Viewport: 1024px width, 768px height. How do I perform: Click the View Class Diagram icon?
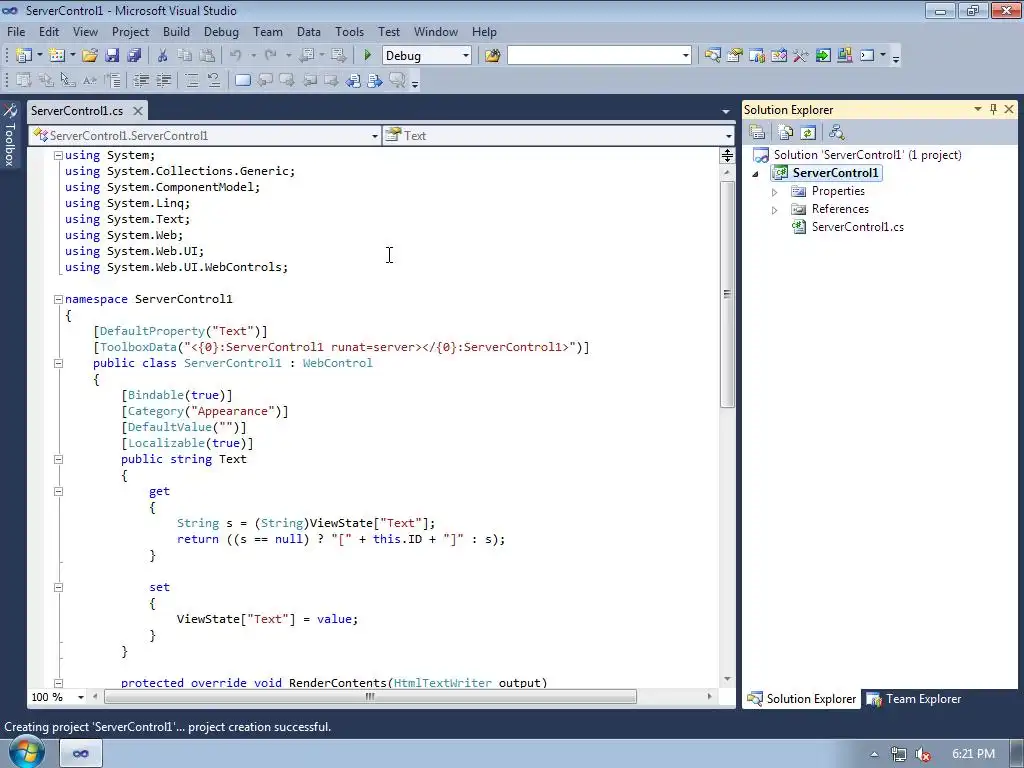tap(837, 133)
